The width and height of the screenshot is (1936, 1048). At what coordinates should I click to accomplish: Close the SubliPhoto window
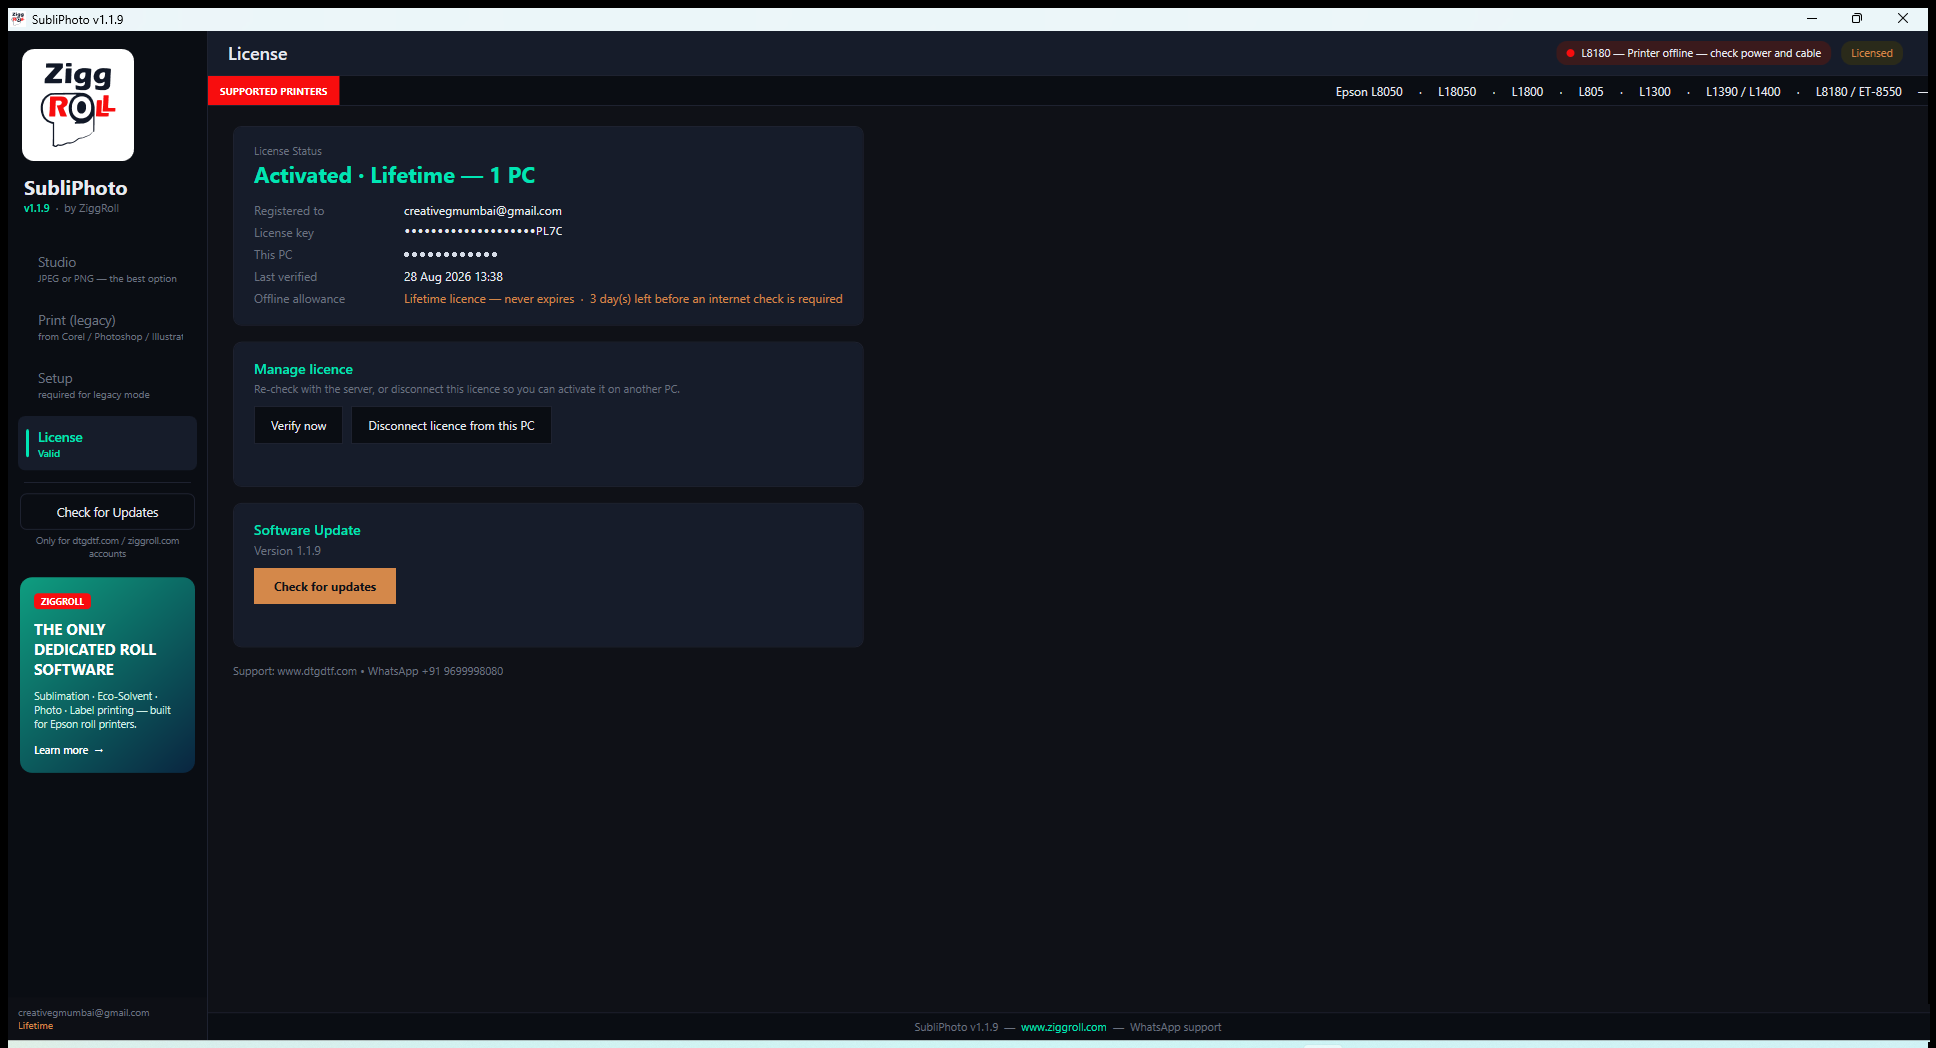1903,19
